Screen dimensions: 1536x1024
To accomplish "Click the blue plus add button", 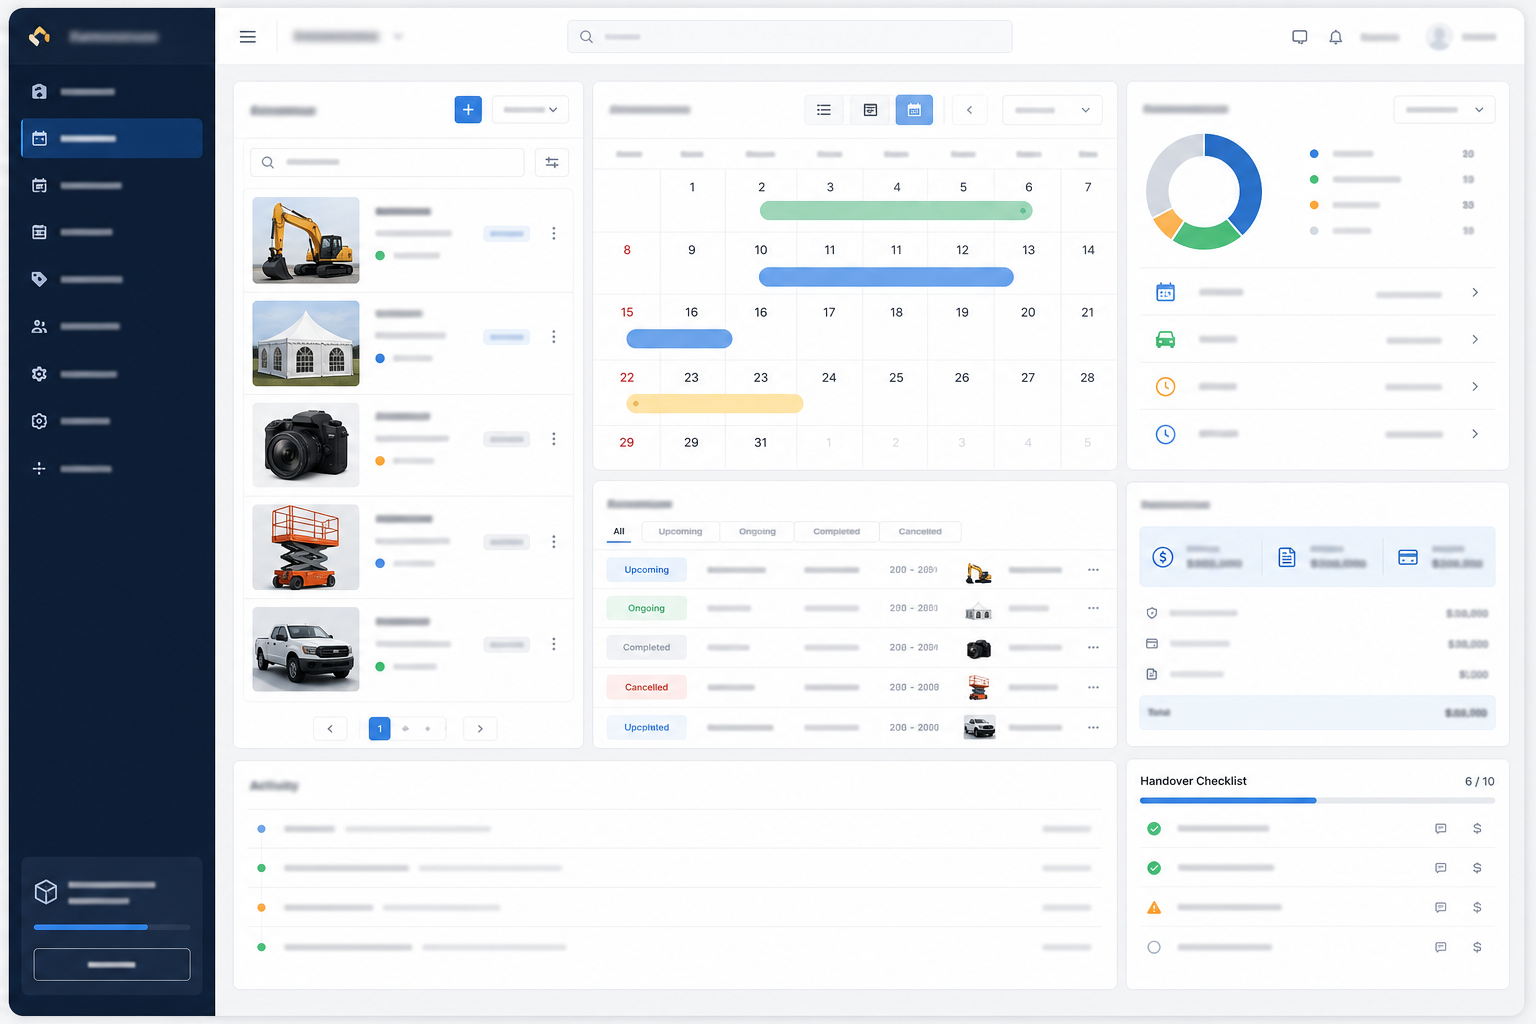I will 468,110.
